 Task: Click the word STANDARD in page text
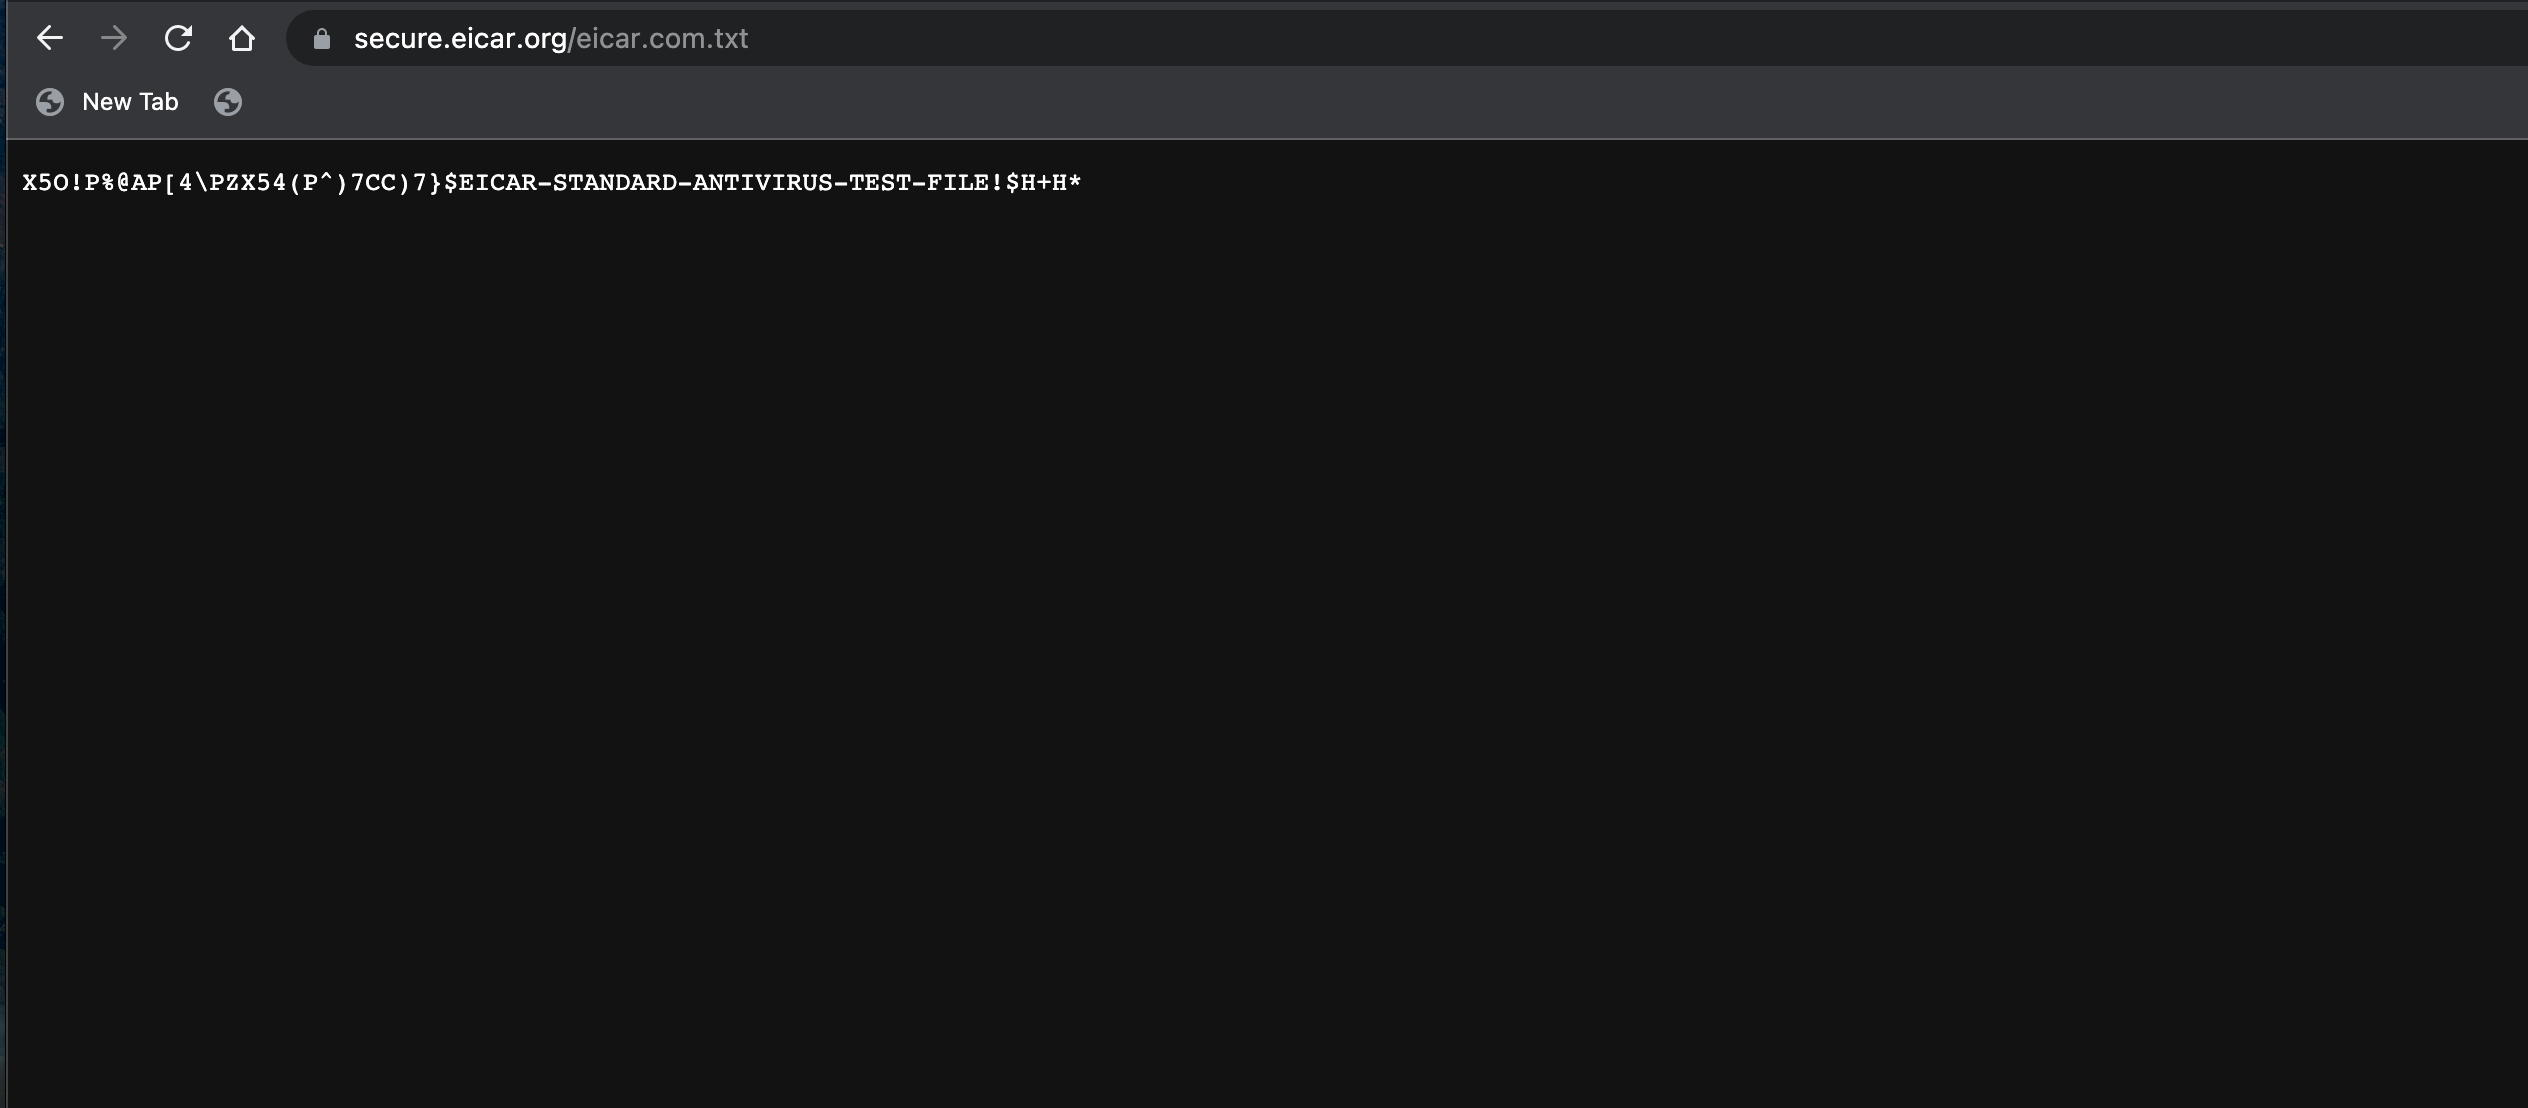(615, 183)
